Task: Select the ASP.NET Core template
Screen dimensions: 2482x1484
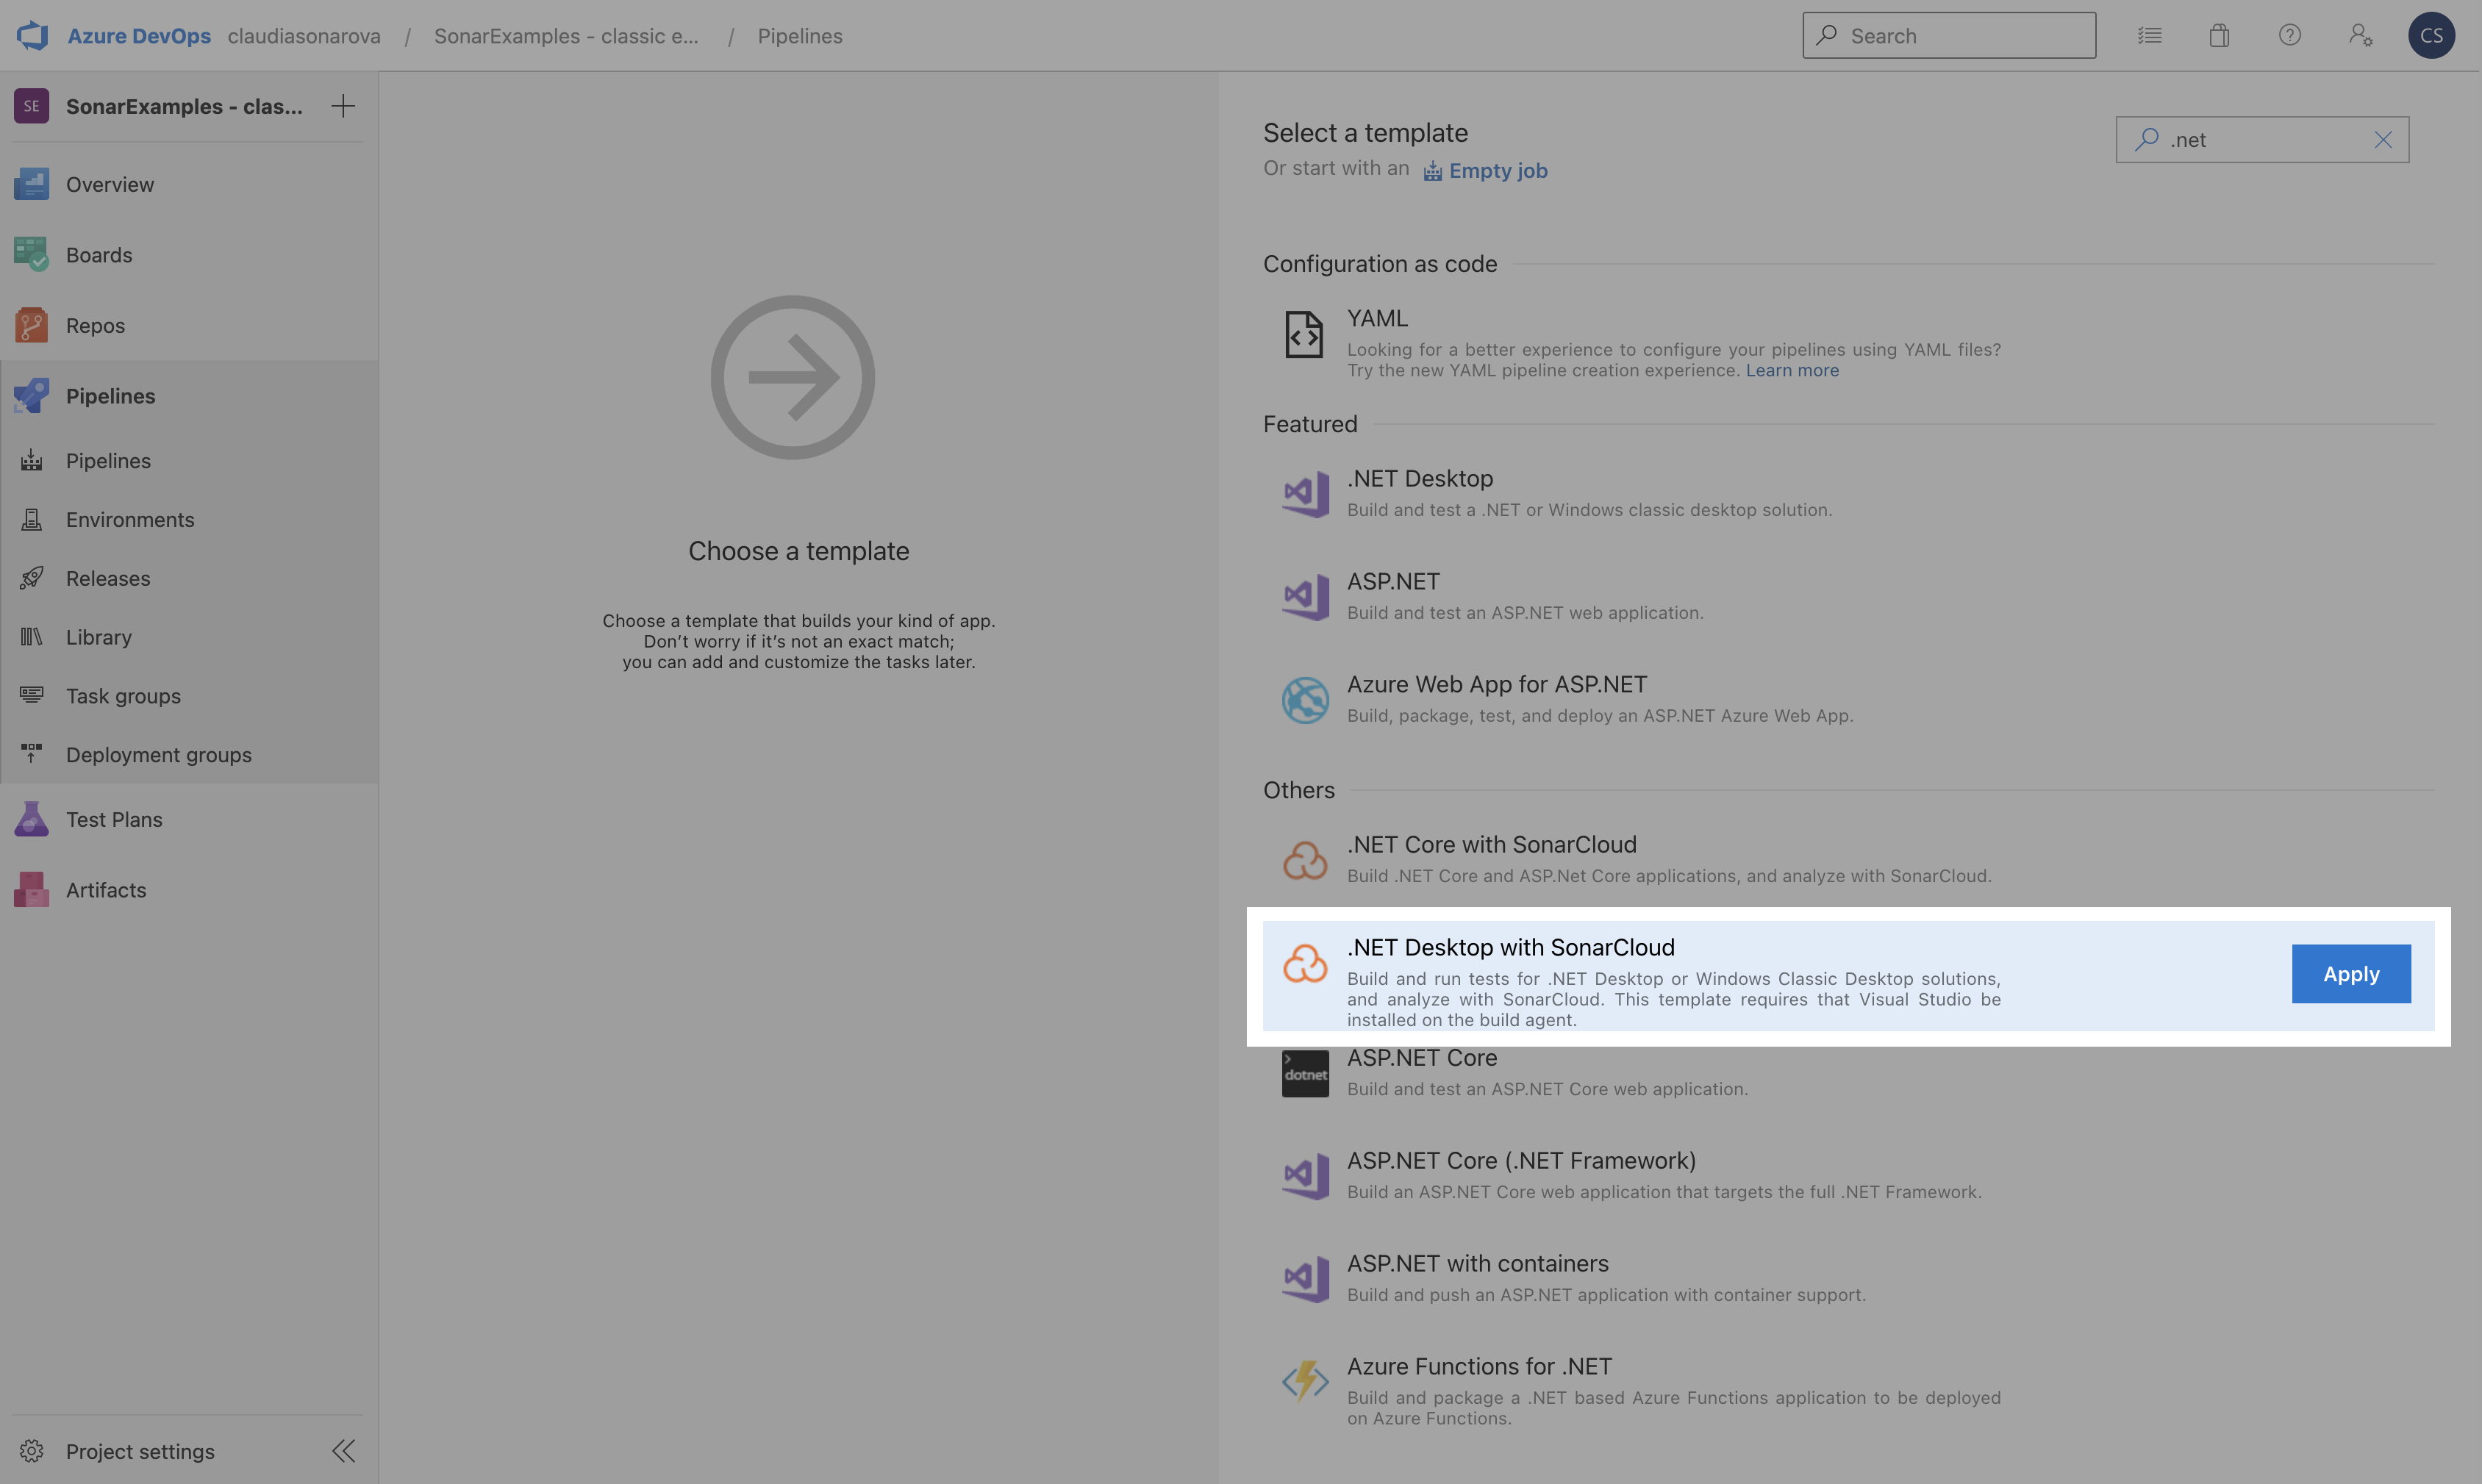Action: click(x=1848, y=1073)
